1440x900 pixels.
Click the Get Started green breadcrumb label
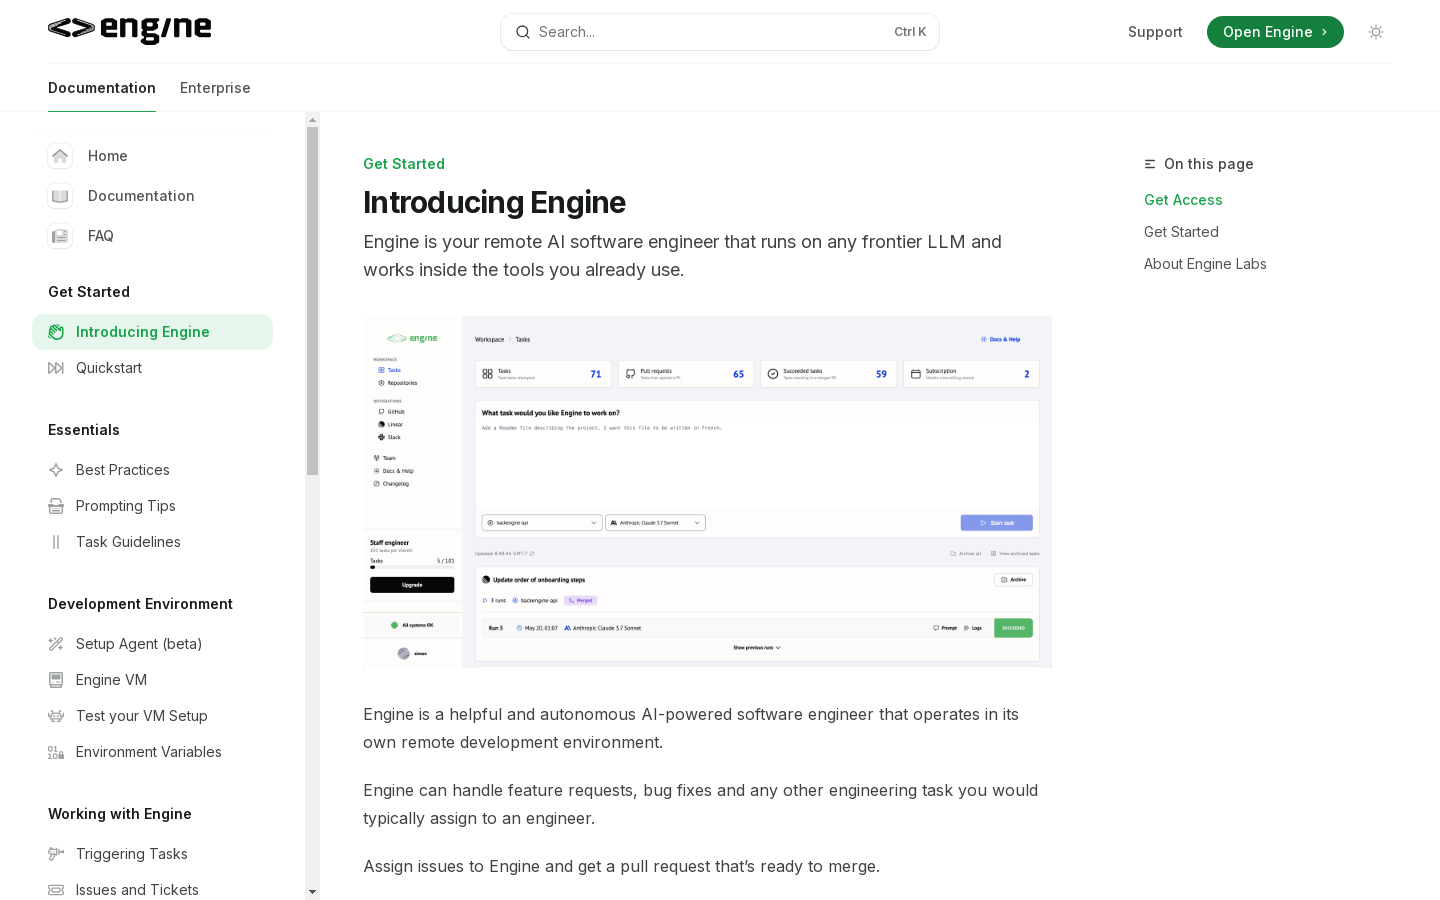tap(404, 164)
